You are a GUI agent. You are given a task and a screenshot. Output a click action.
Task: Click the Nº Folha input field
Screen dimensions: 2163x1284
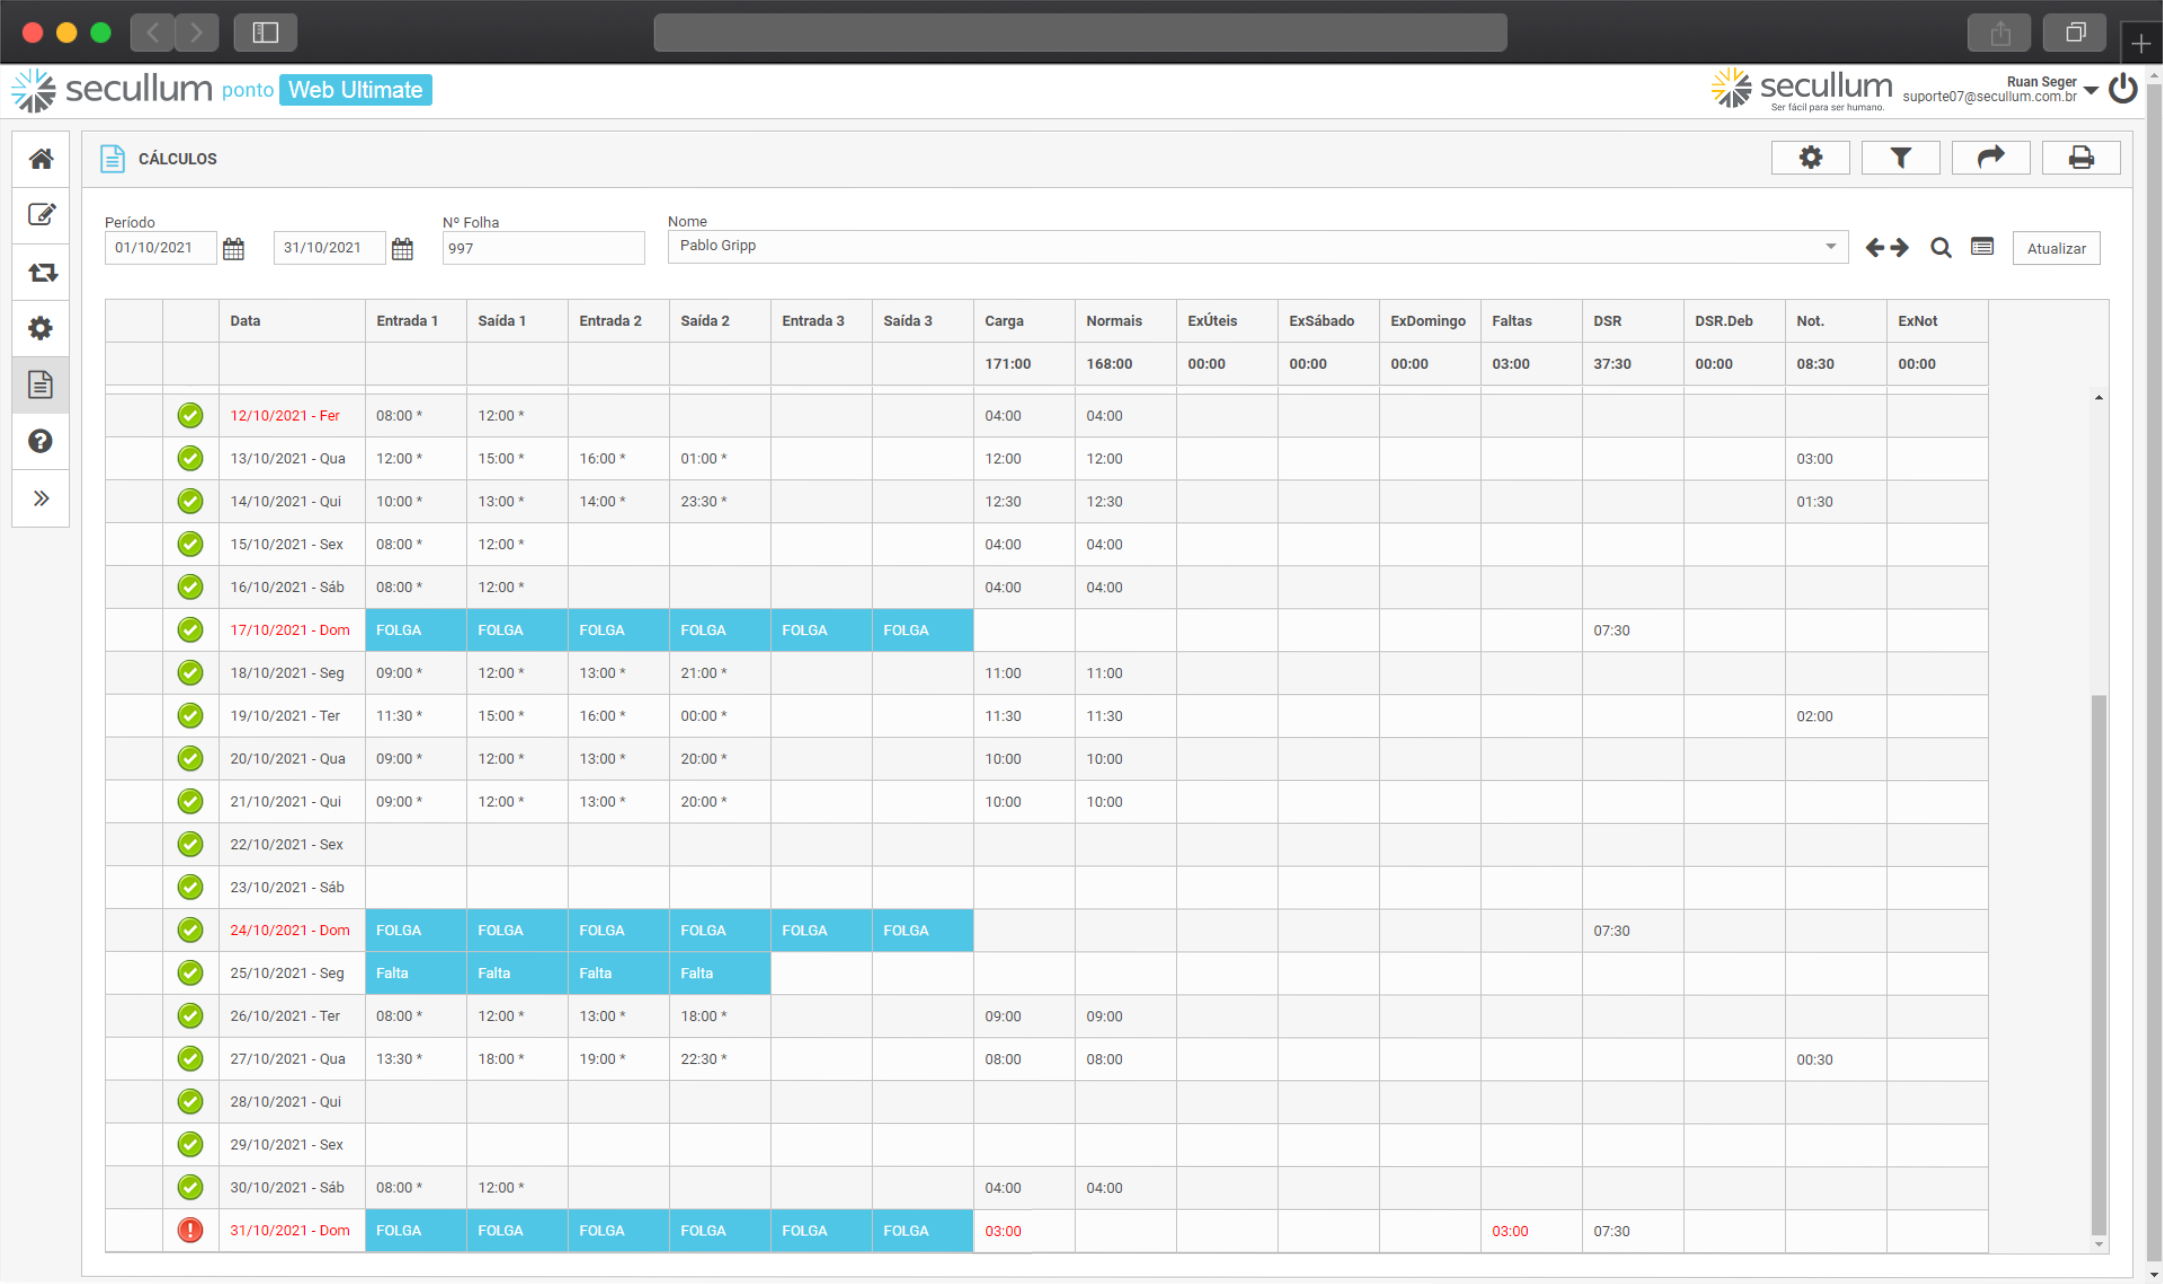(543, 248)
